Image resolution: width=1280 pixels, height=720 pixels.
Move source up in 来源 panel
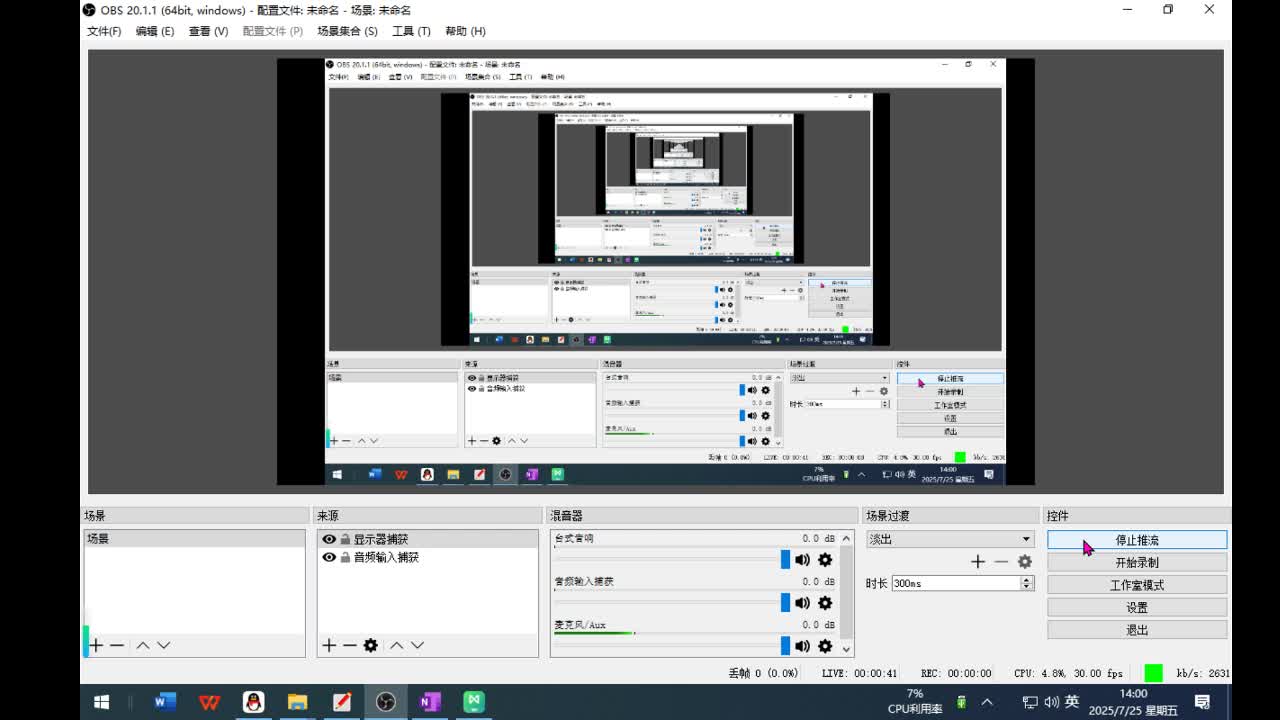[397, 646]
